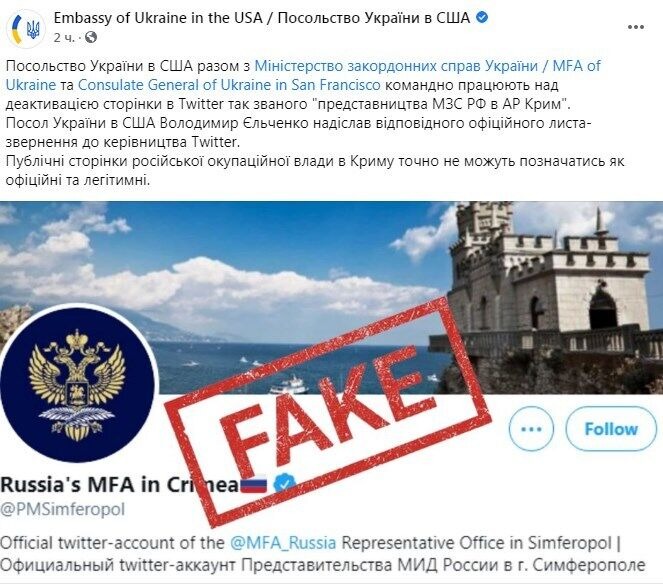
Task: Click the Russian flag emoji next to name
Action: (x=254, y=485)
